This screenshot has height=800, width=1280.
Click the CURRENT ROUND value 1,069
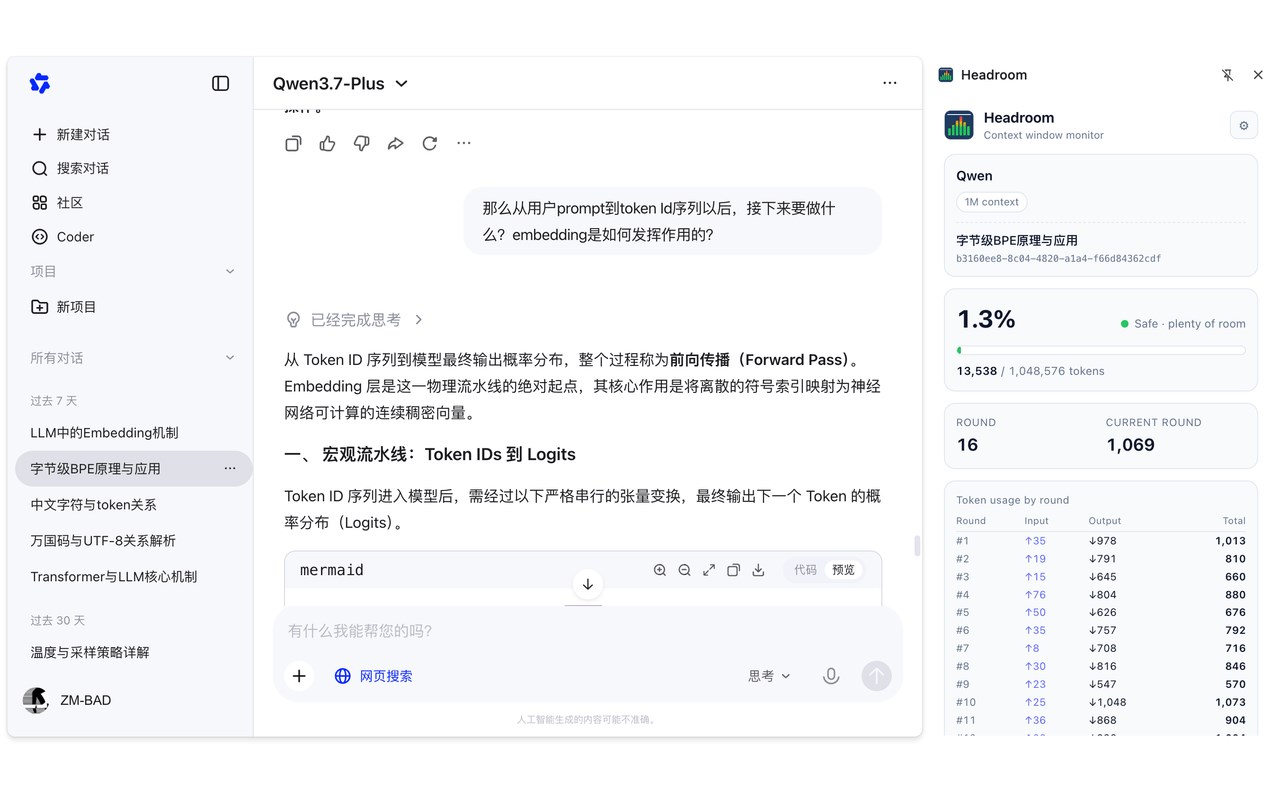1131,445
